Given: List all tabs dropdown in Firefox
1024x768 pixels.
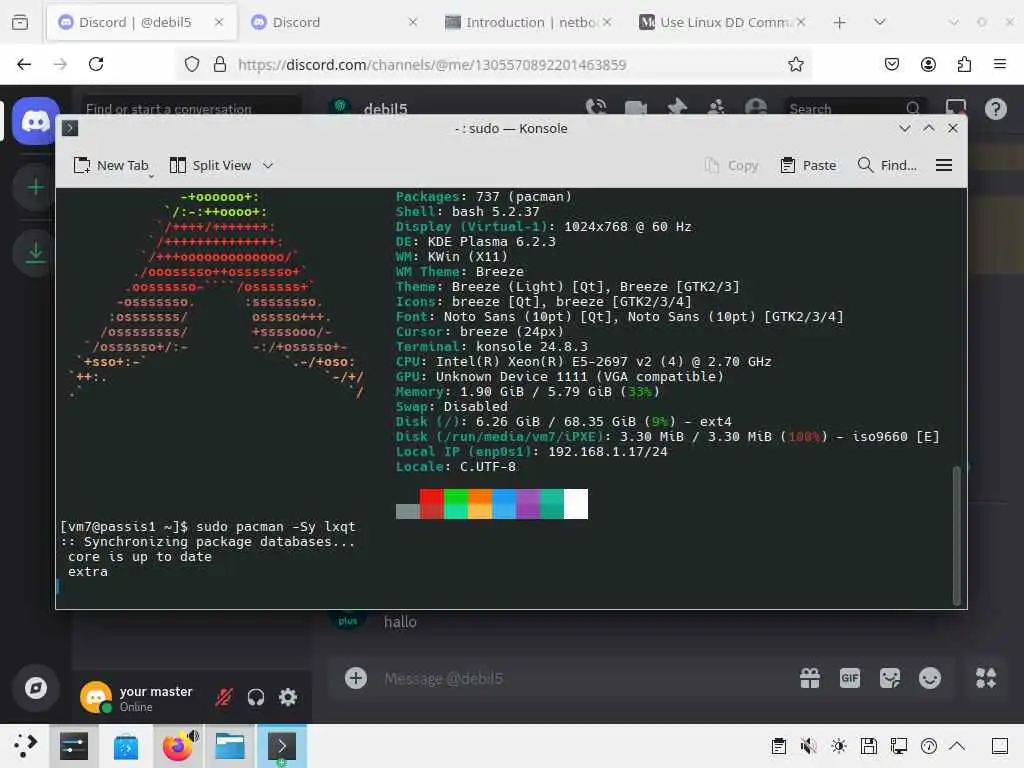Looking at the screenshot, I should pos(880,22).
